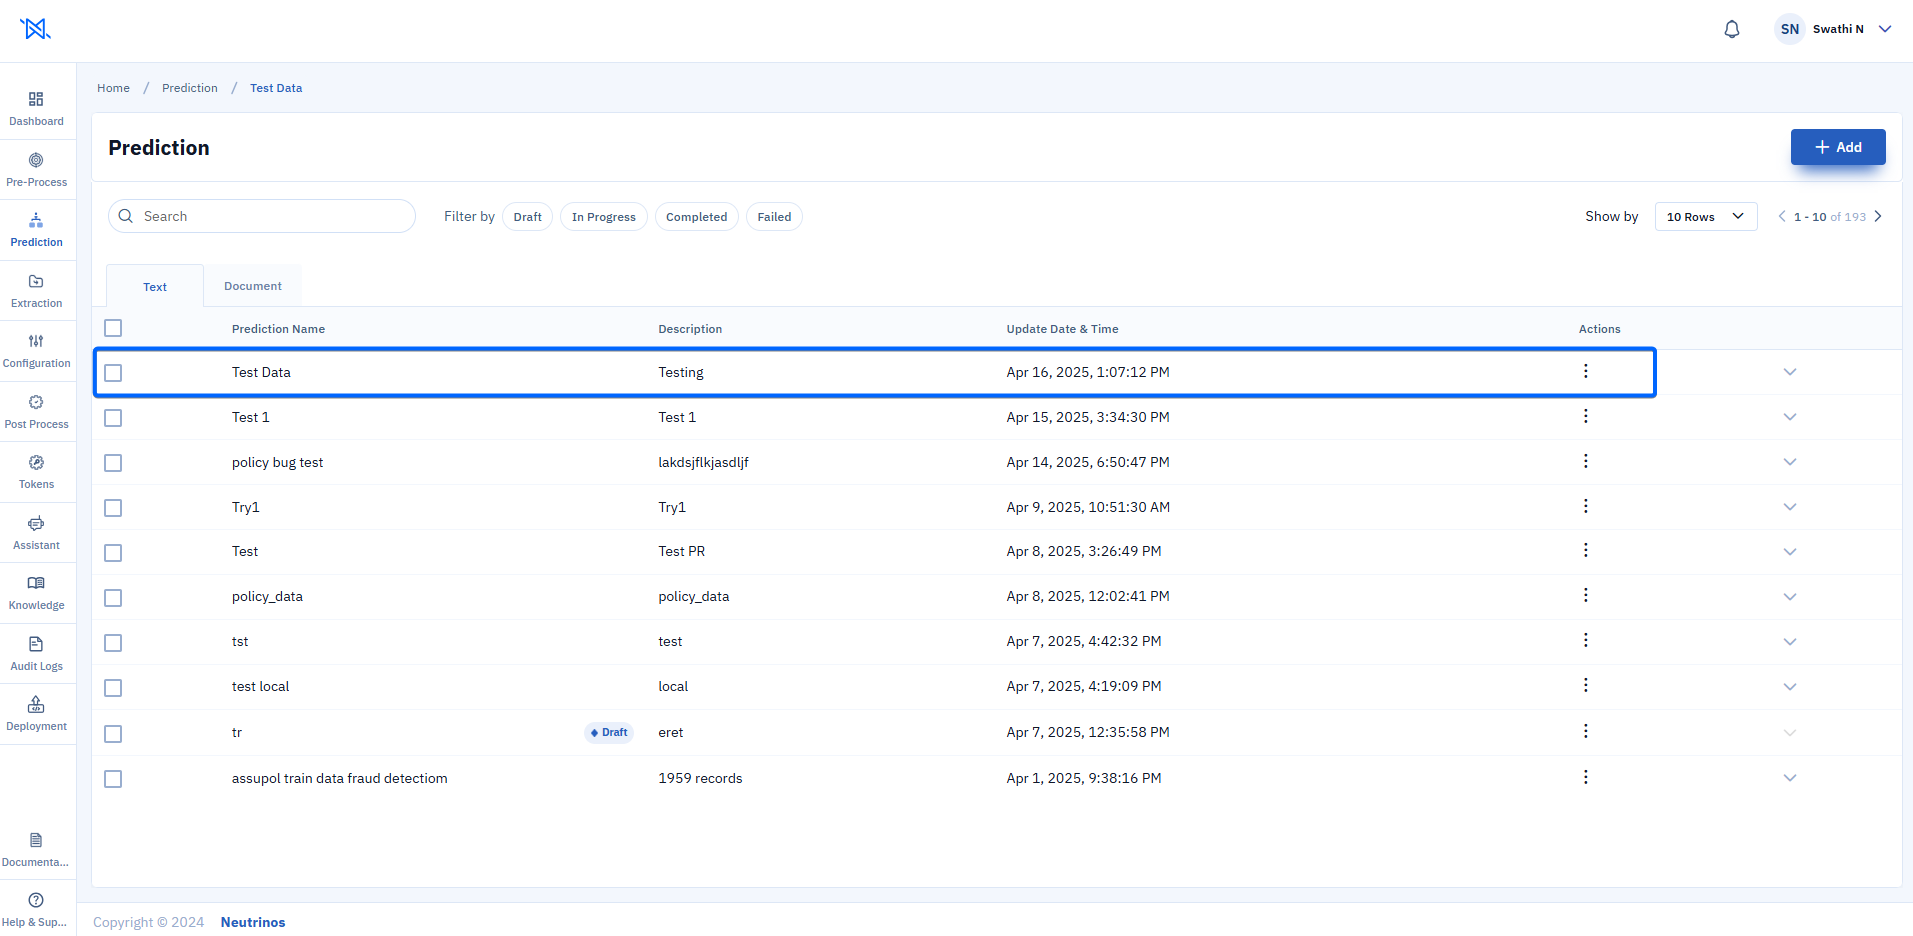The width and height of the screenshot is (1913, 936).
Task: Filter by Completed status
Action: (x=697, y=217)
